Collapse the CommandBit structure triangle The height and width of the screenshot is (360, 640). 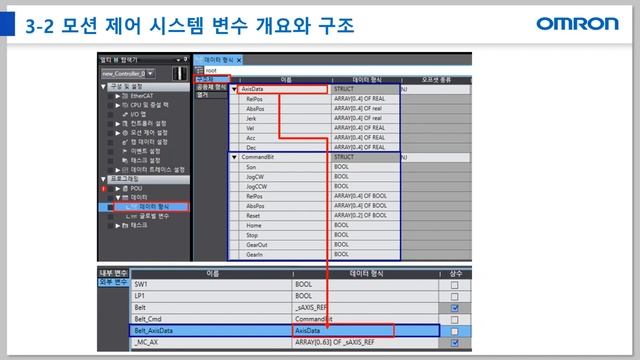pos(234,157)
